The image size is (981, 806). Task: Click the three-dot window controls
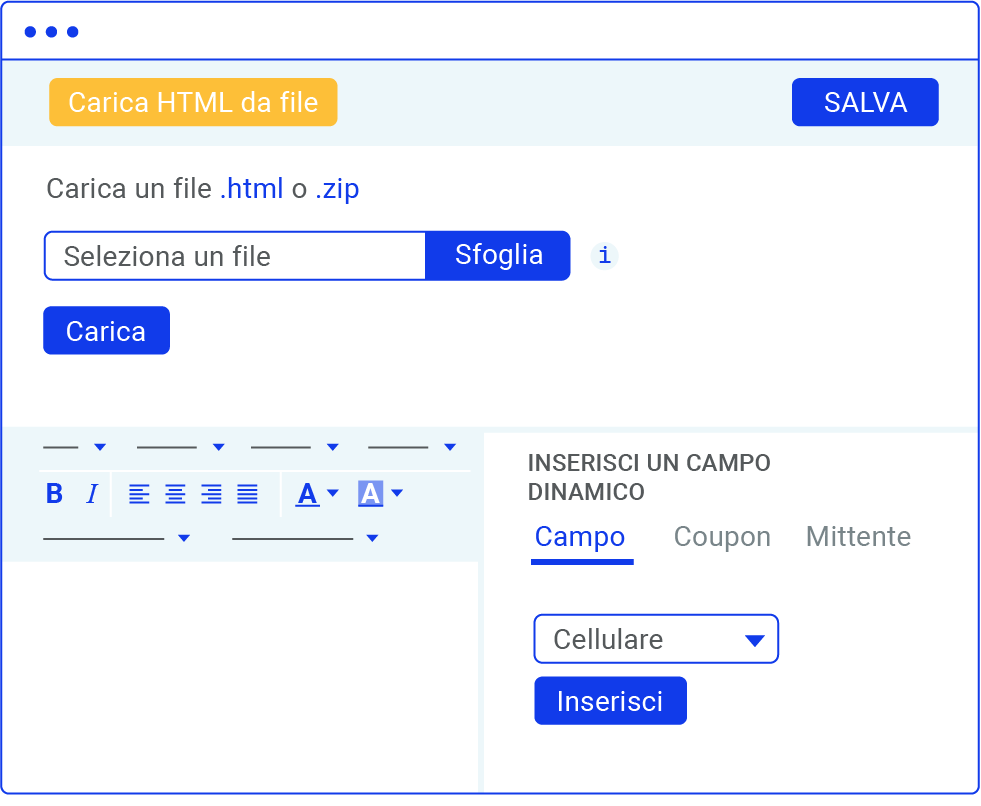(x=51, y=31)
